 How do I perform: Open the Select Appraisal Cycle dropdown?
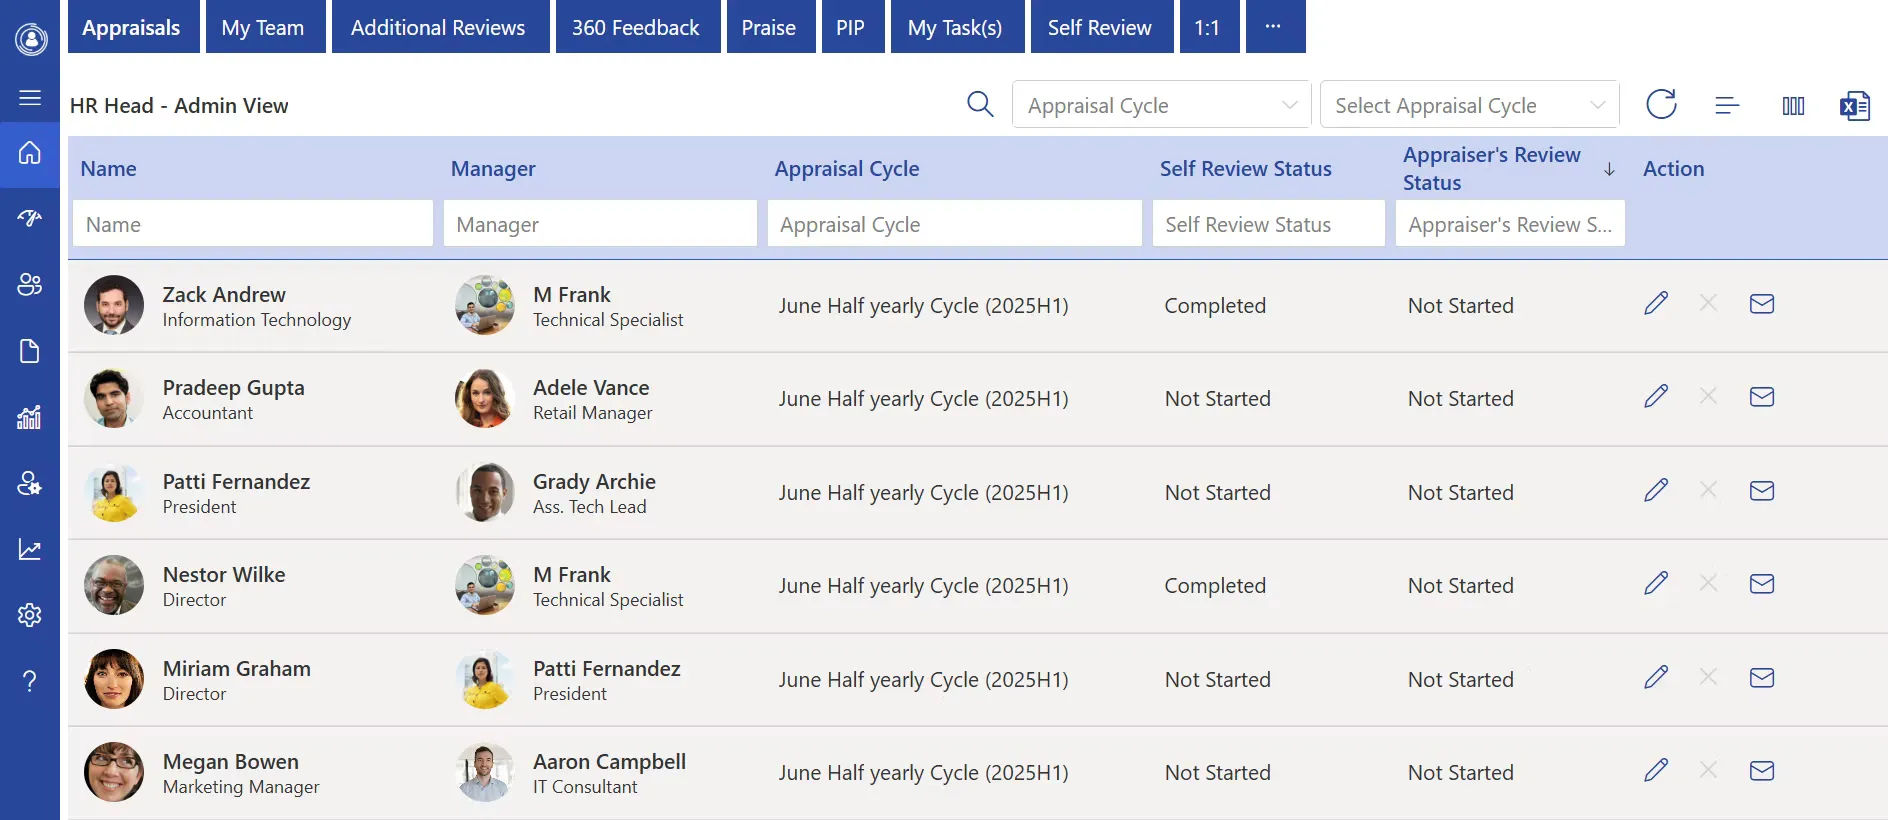click(1469, 105)
